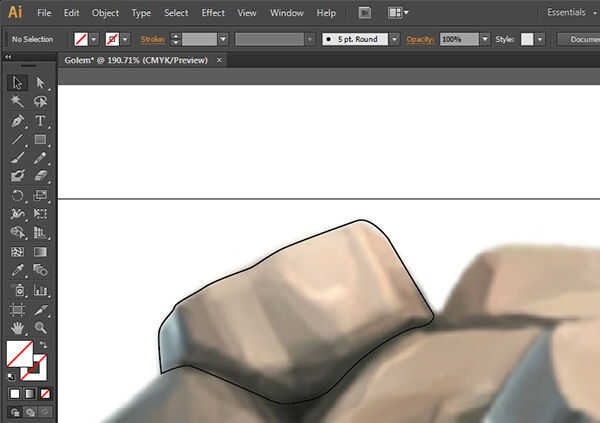Select the Hand tool
The image size is (600, 423).
click(x=17, y=328)
